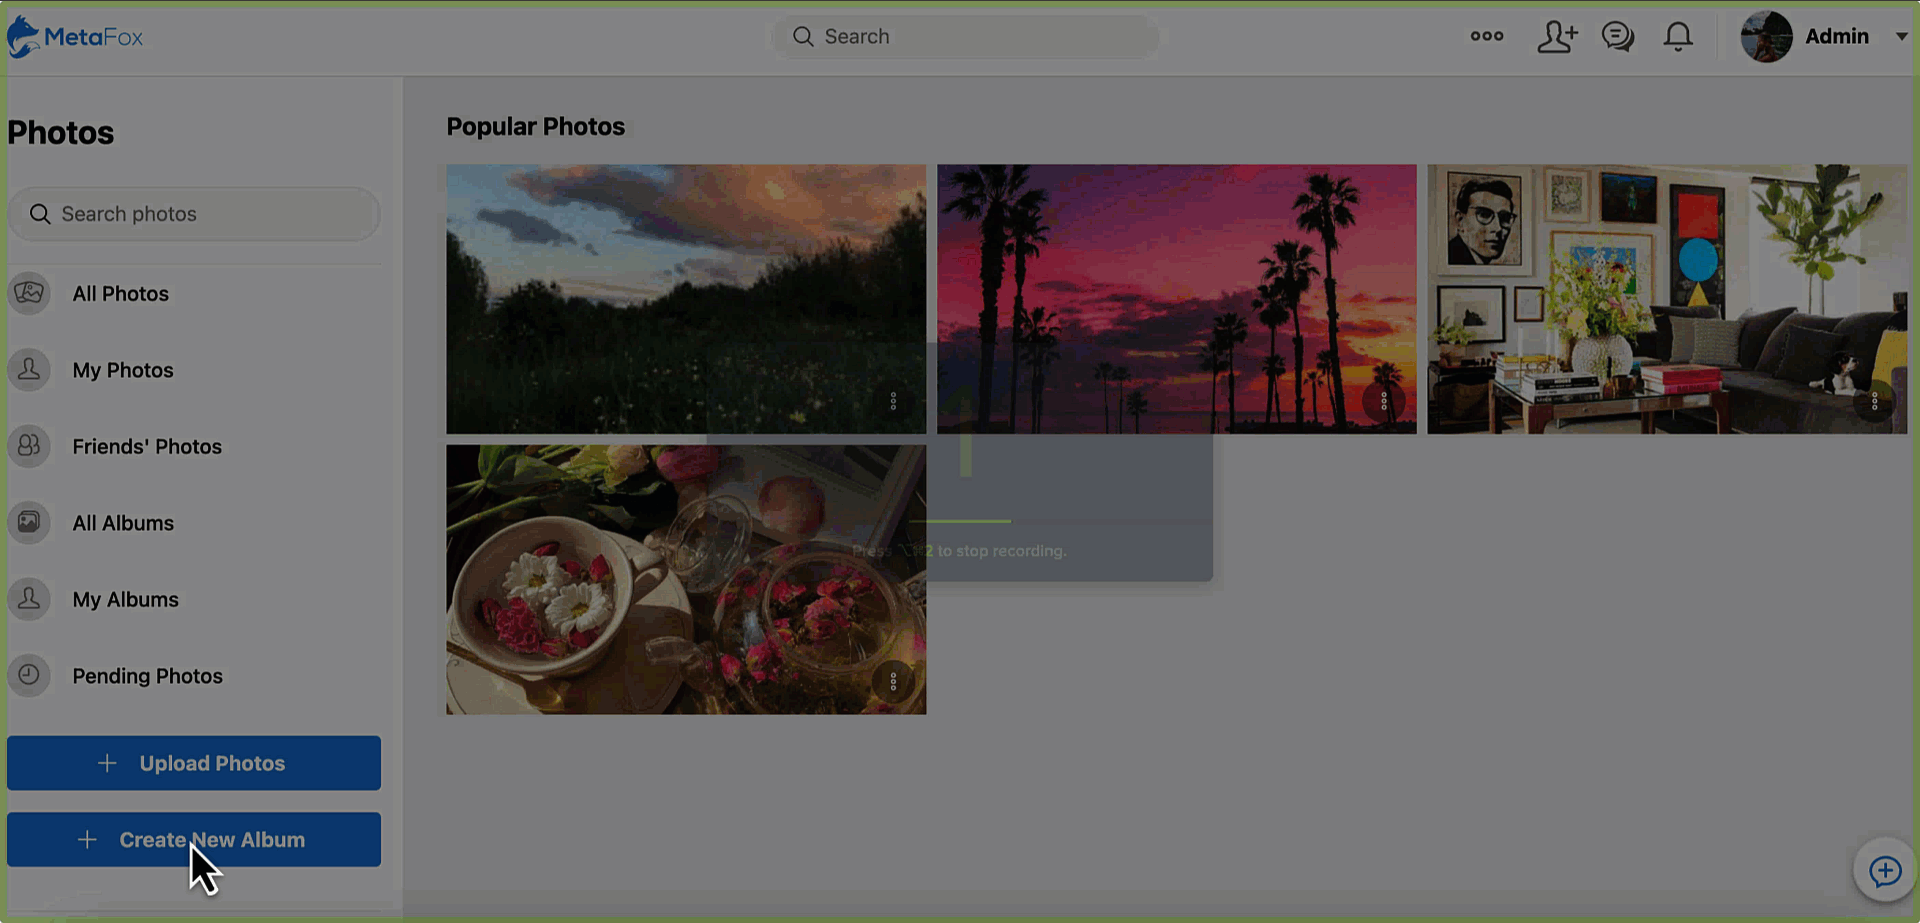Click into the Search photos field
This screenshot has height=923, width=1920.
coord(194,213)
